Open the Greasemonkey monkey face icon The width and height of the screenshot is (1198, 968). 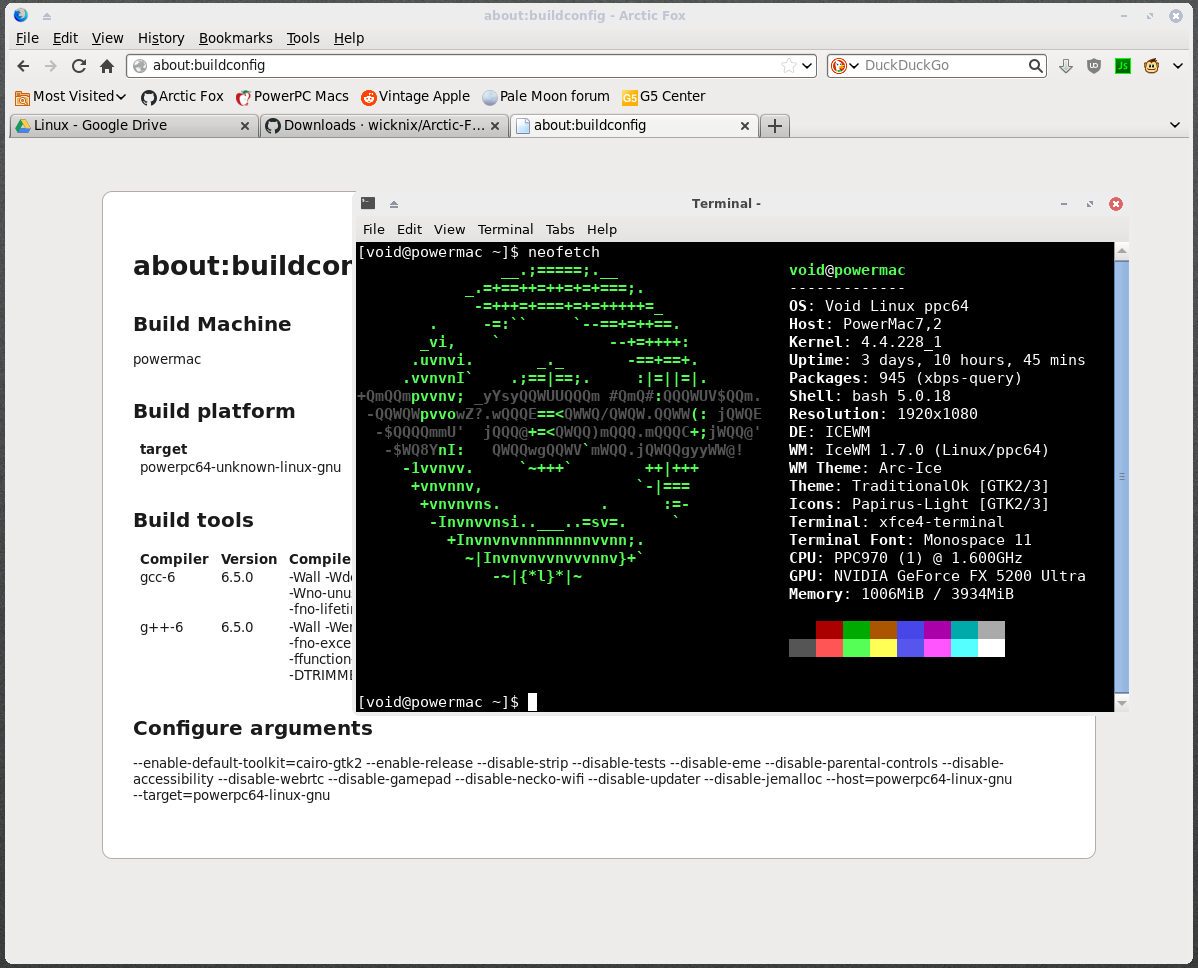tap(1151, 66)
